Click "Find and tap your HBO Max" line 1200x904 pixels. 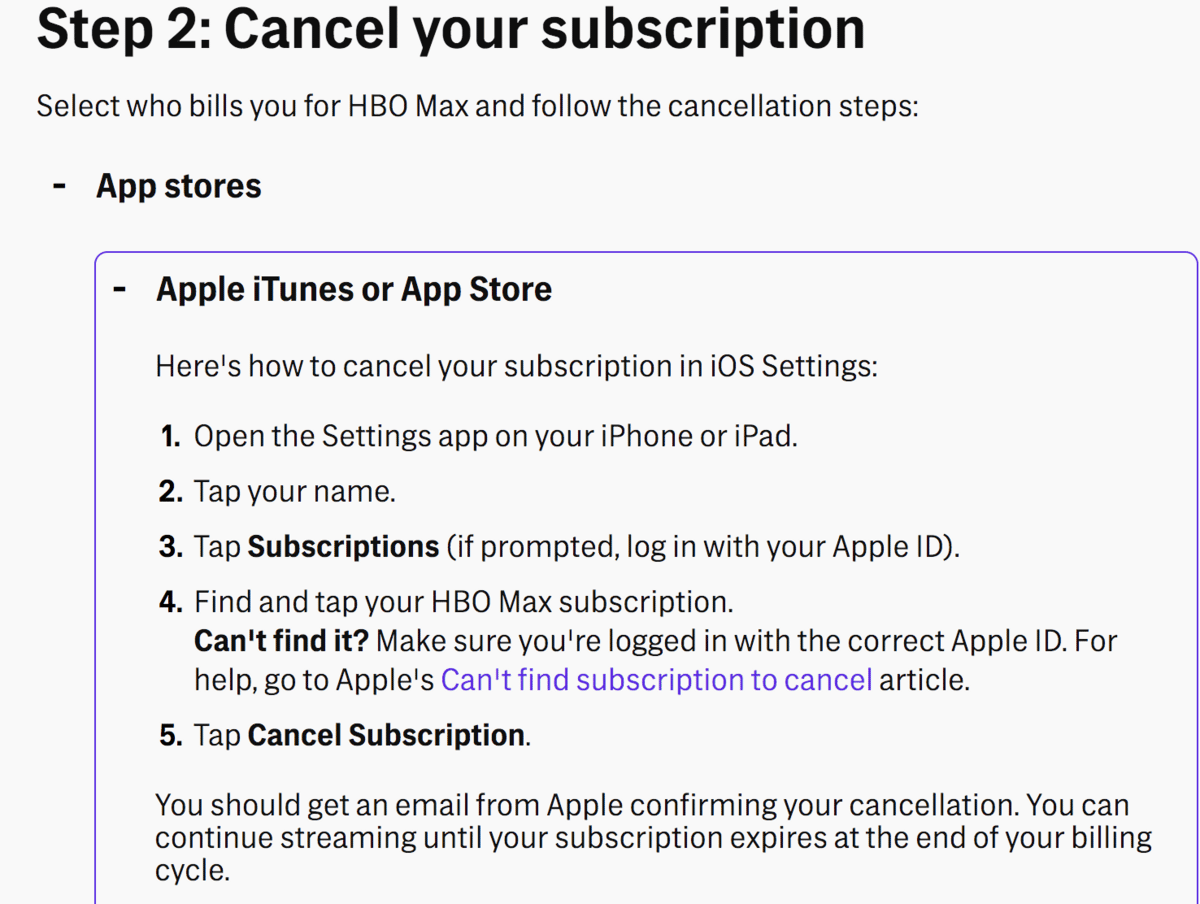[464, 602]
